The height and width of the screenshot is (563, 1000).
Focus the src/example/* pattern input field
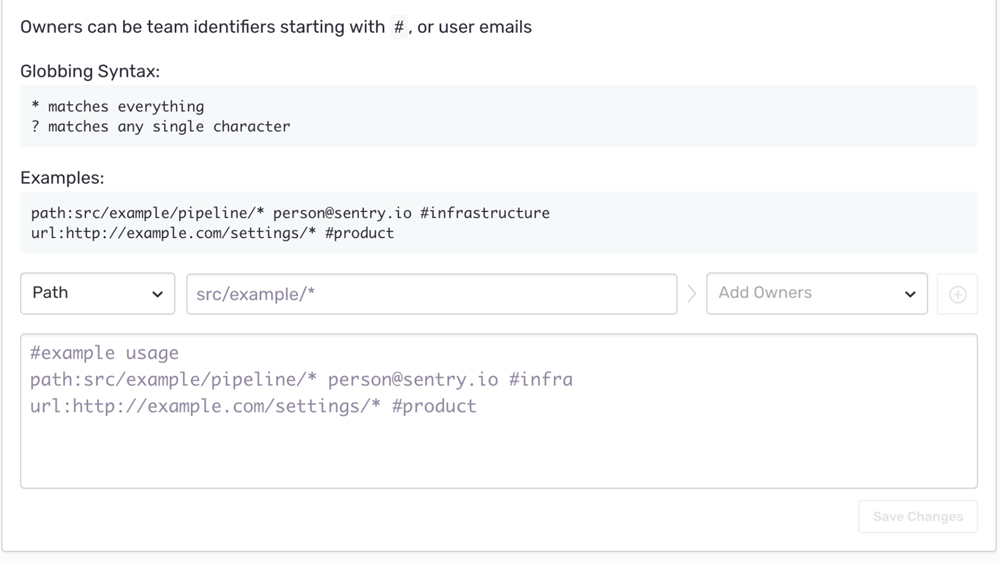431,294
